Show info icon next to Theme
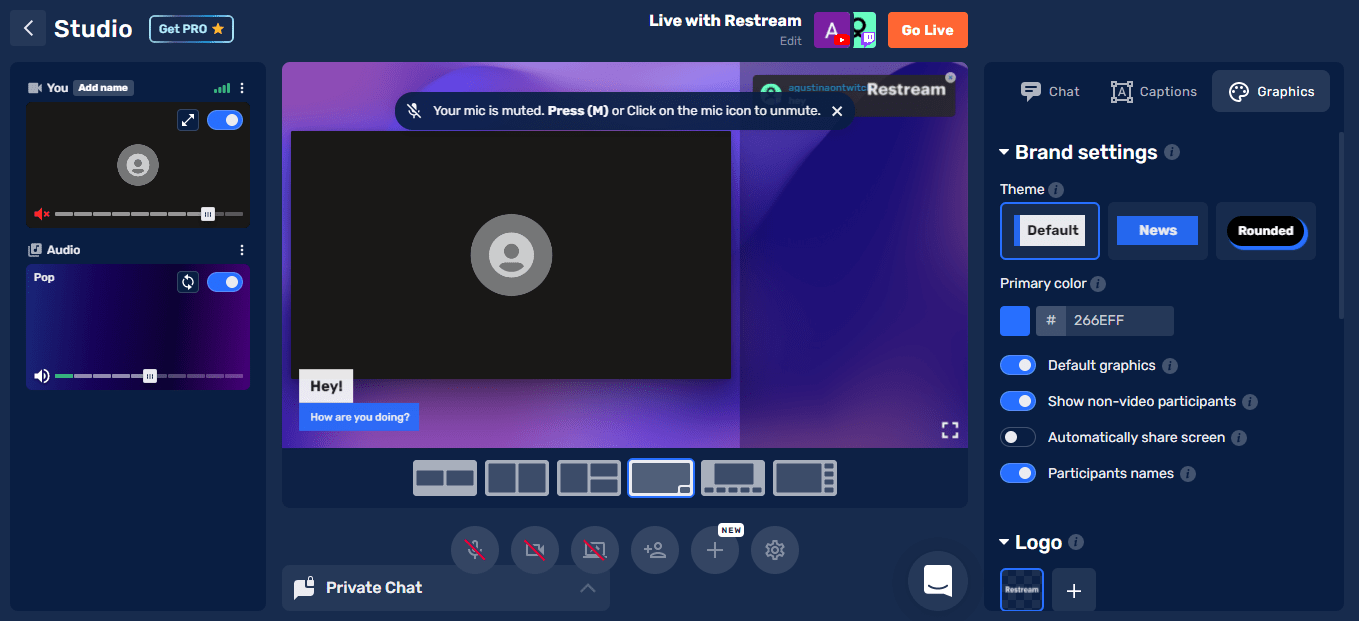 click(x=1056, y=190)
